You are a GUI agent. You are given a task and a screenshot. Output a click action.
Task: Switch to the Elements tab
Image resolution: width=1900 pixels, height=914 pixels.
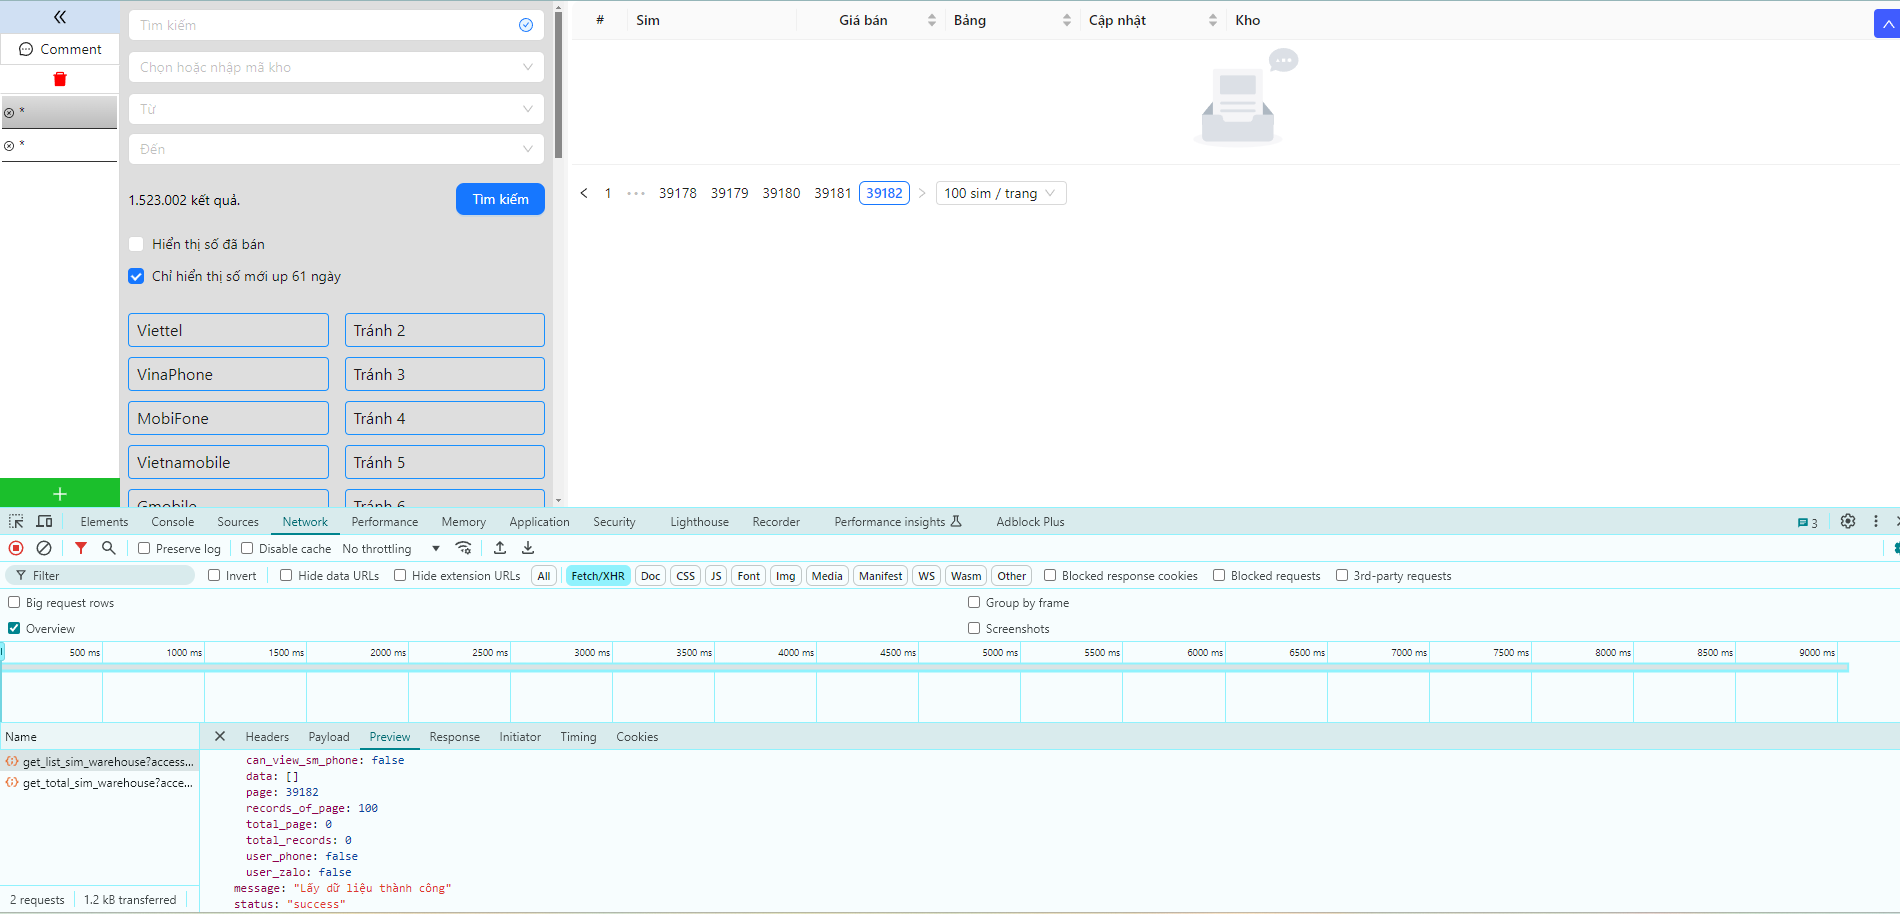(104, 521)
